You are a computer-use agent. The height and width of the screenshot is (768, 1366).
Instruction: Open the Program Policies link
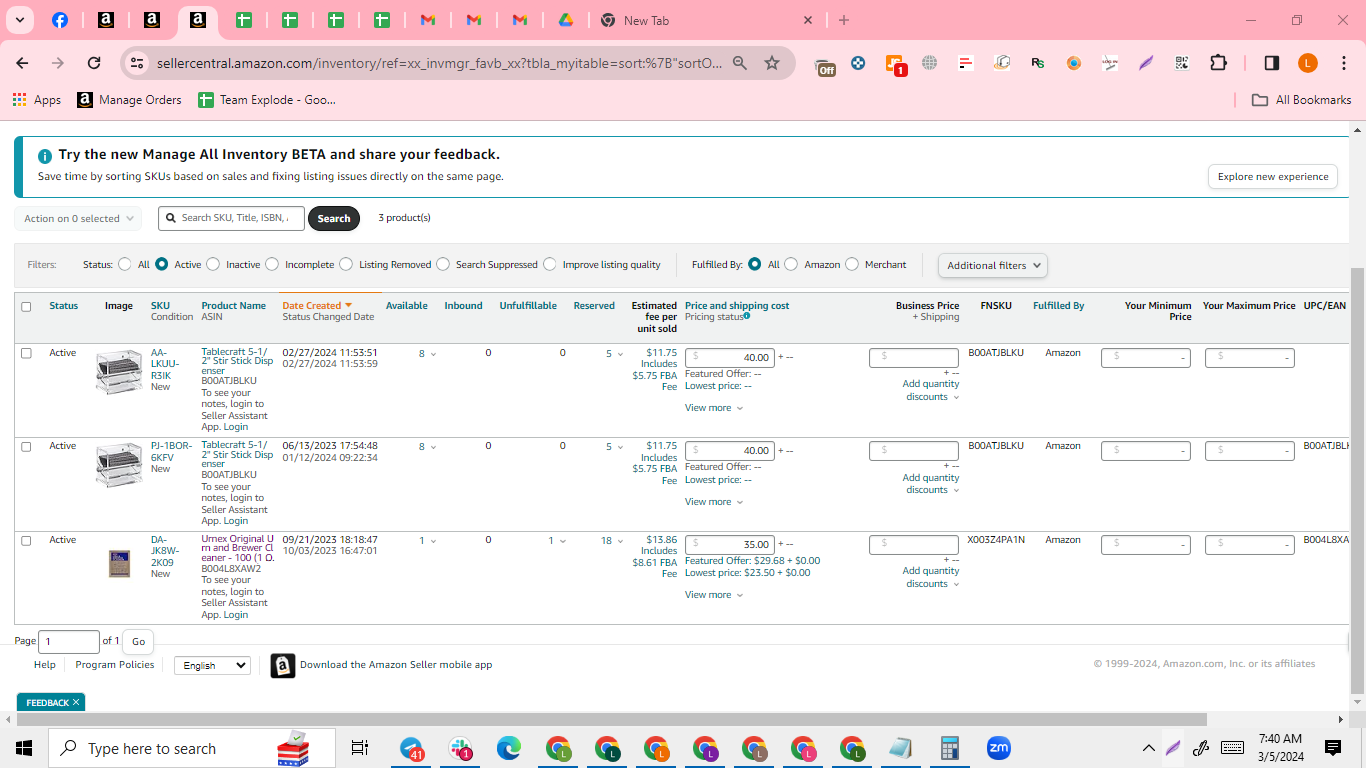tap(115, 665)
